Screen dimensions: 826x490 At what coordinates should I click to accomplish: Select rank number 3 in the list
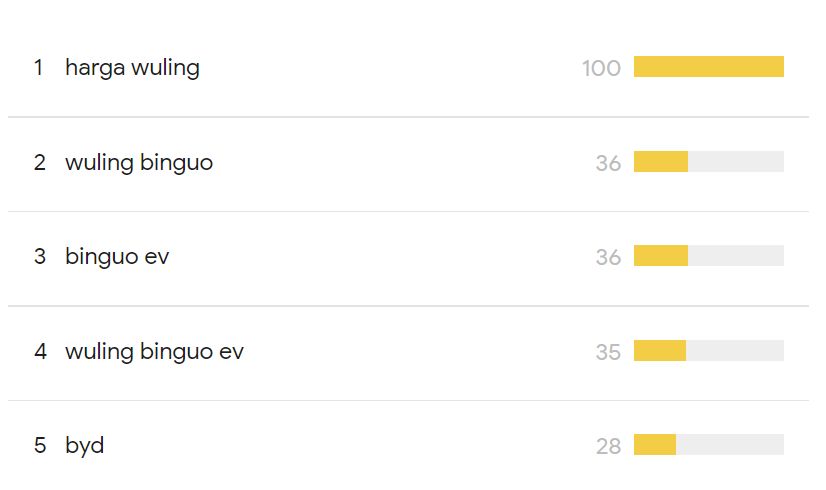coord(40,257)
